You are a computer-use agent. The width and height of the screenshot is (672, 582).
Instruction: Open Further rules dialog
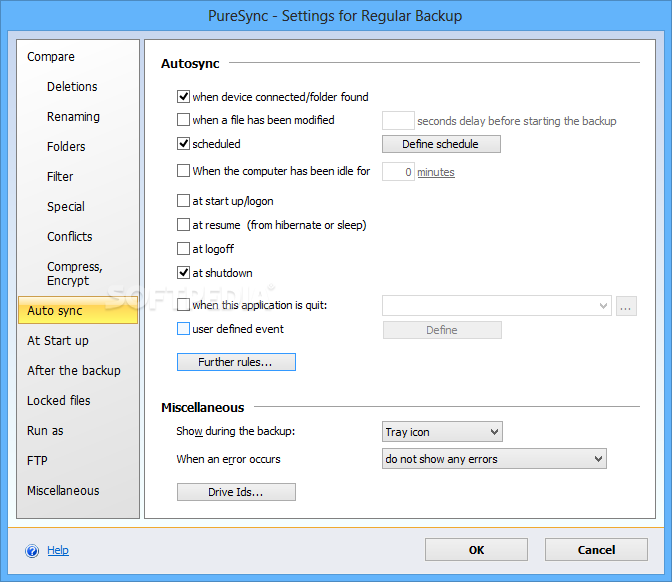[x=236, y=362]
